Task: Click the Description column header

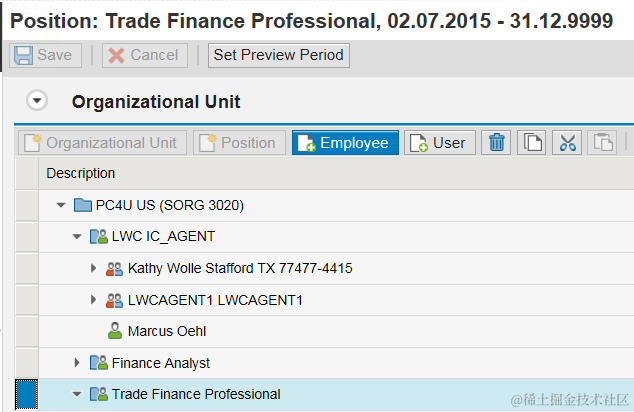Action: click(81, 174)
